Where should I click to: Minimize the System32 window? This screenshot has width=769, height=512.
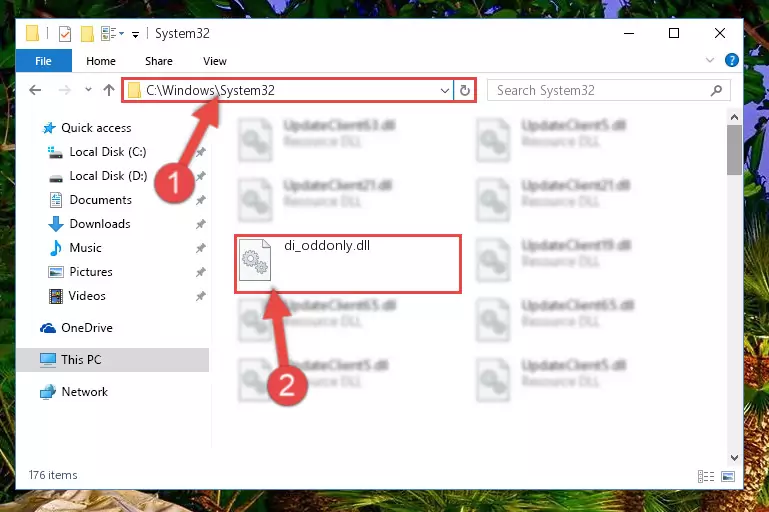click(x=629, y=33)
